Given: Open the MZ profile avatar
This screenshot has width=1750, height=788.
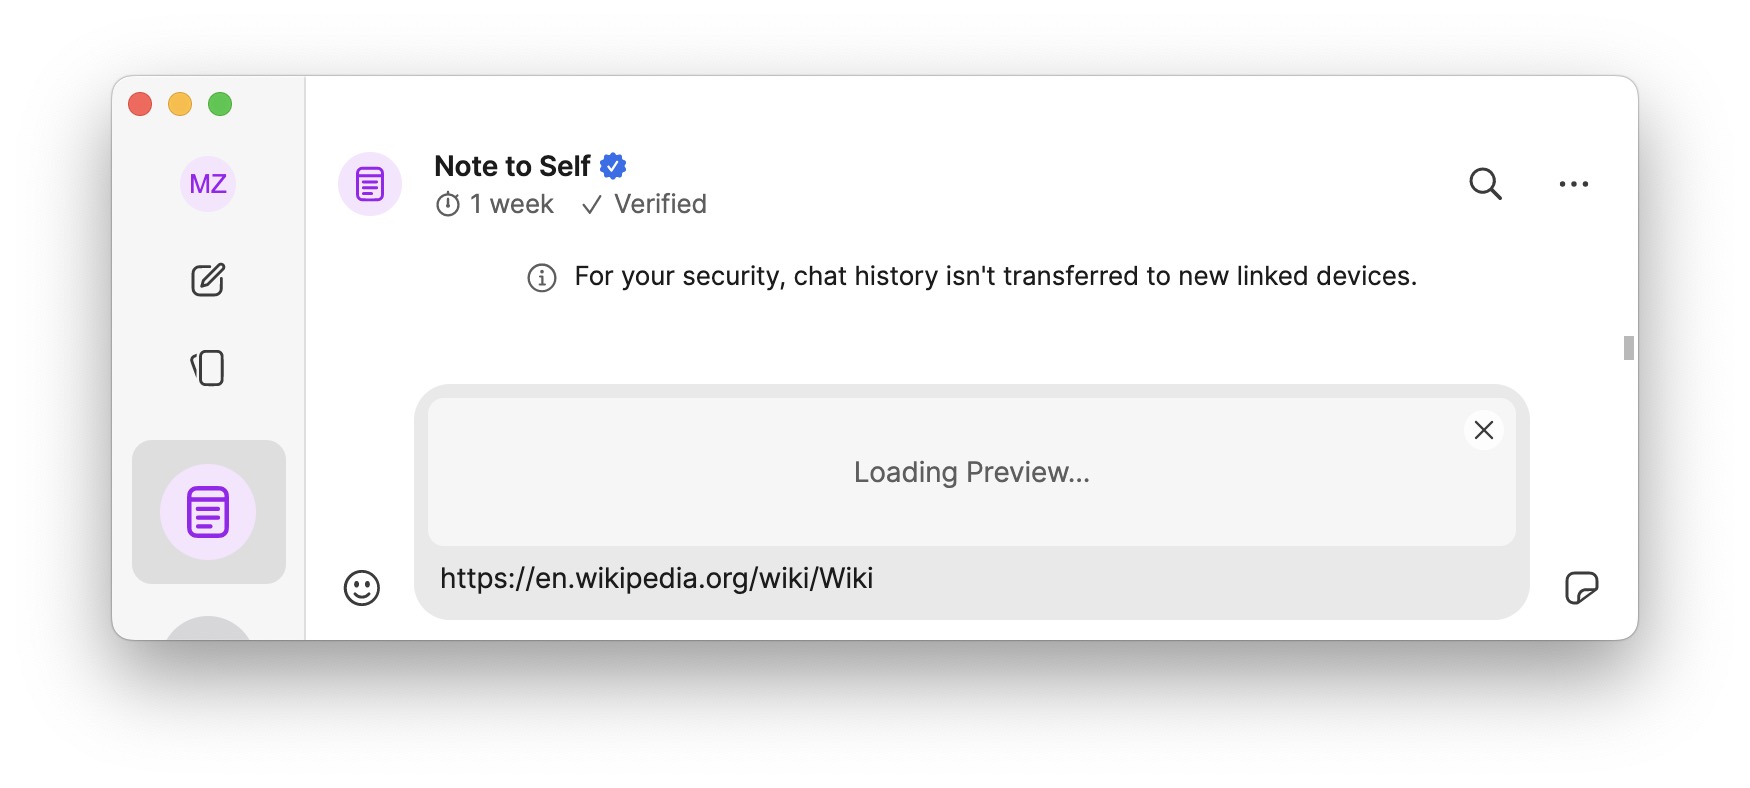Looking at the screenshot, I should point(207,184).
